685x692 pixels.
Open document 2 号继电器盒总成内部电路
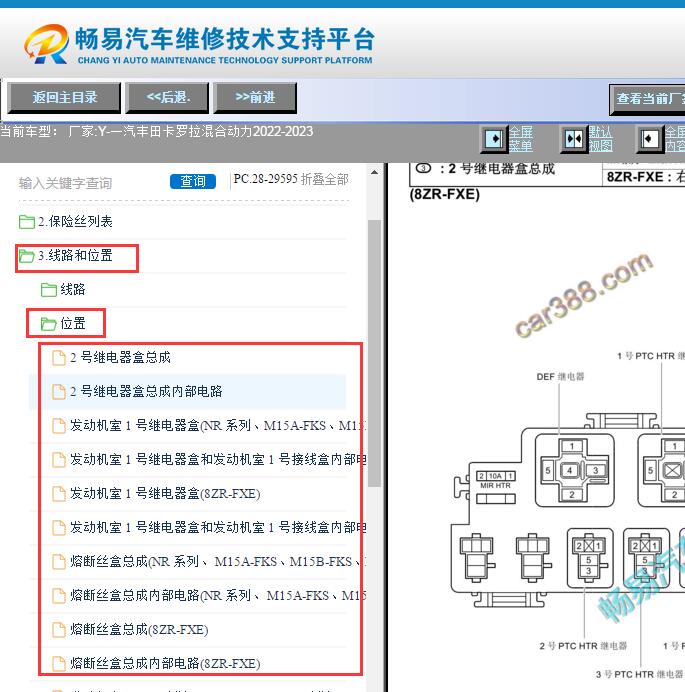146,391
